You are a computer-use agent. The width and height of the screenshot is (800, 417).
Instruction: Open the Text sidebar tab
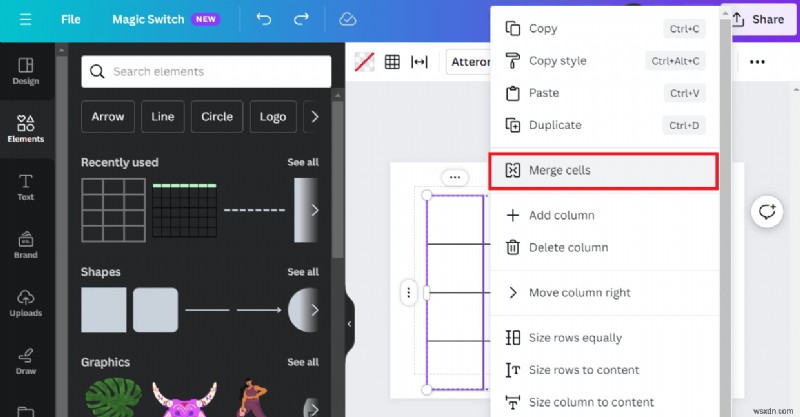pos(26,187)
